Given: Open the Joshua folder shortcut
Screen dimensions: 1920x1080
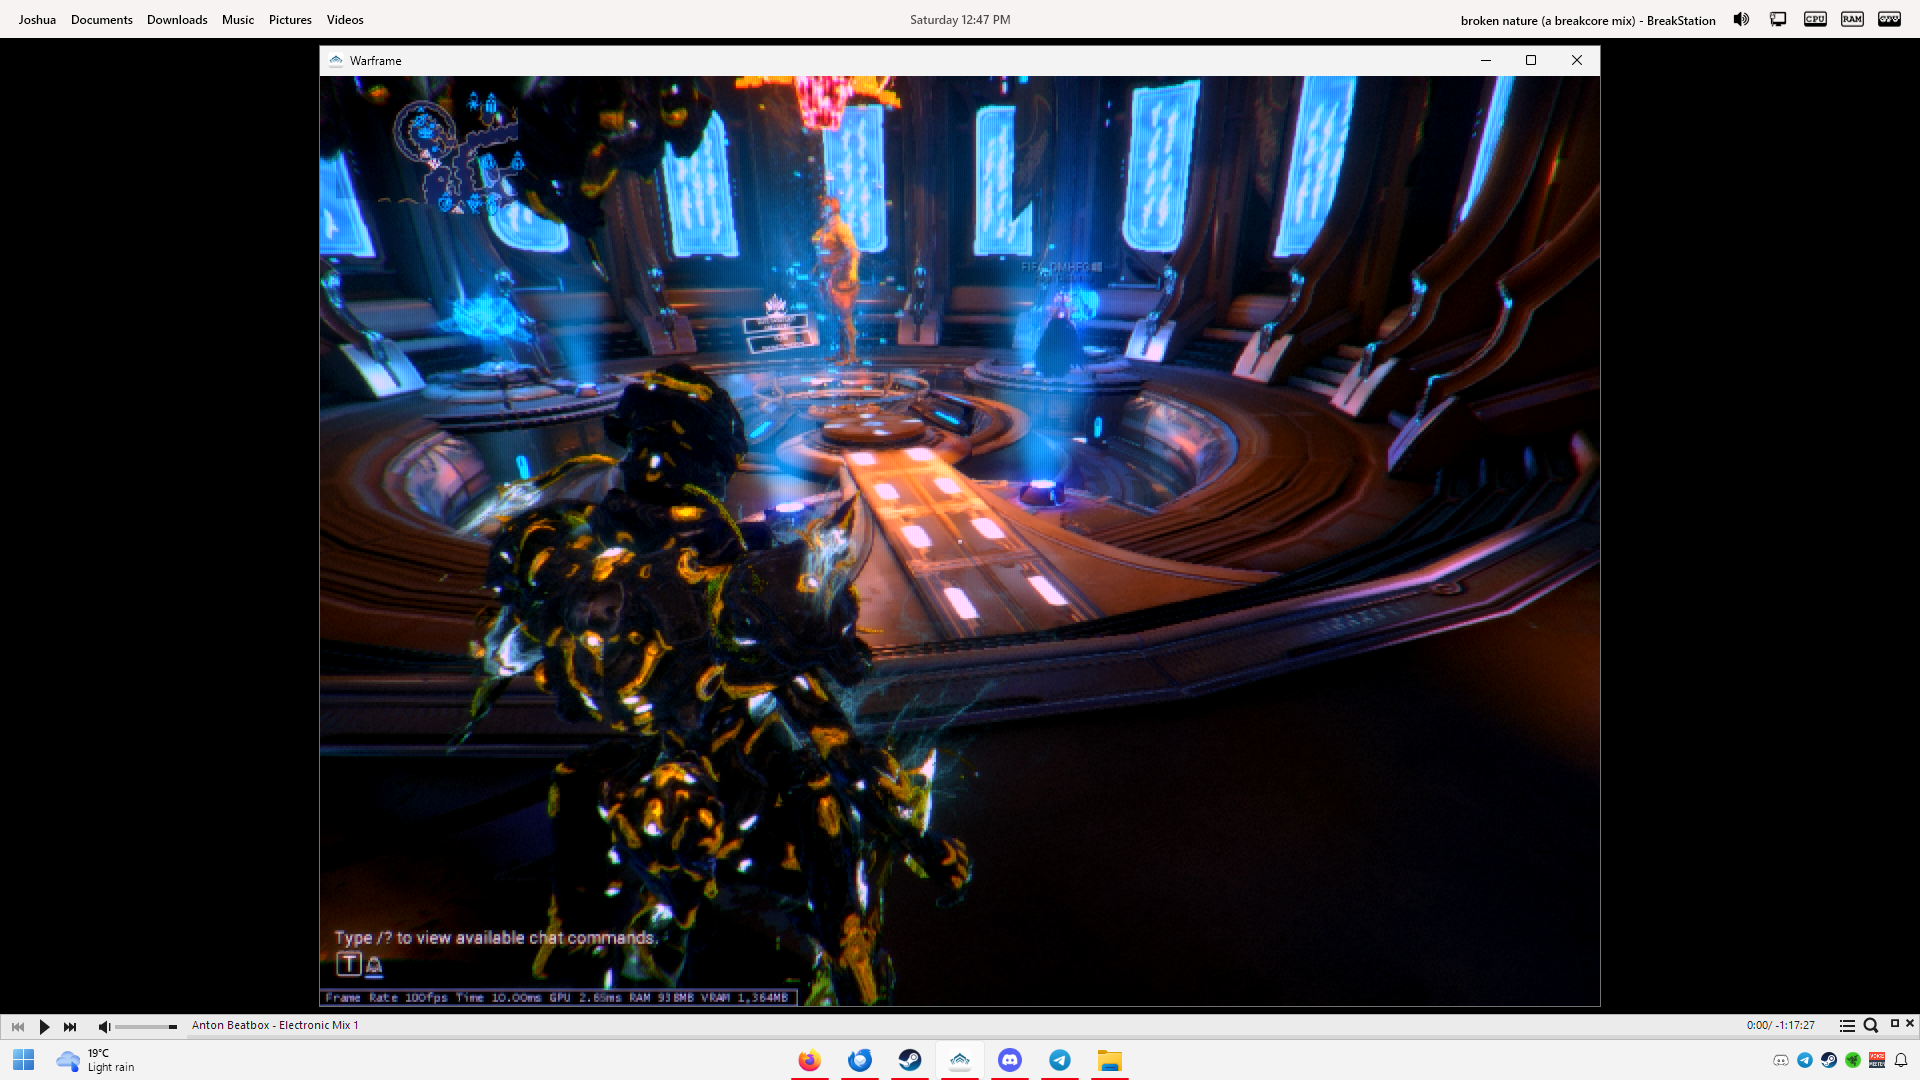Looking at the screenshot, I should 37,19.
